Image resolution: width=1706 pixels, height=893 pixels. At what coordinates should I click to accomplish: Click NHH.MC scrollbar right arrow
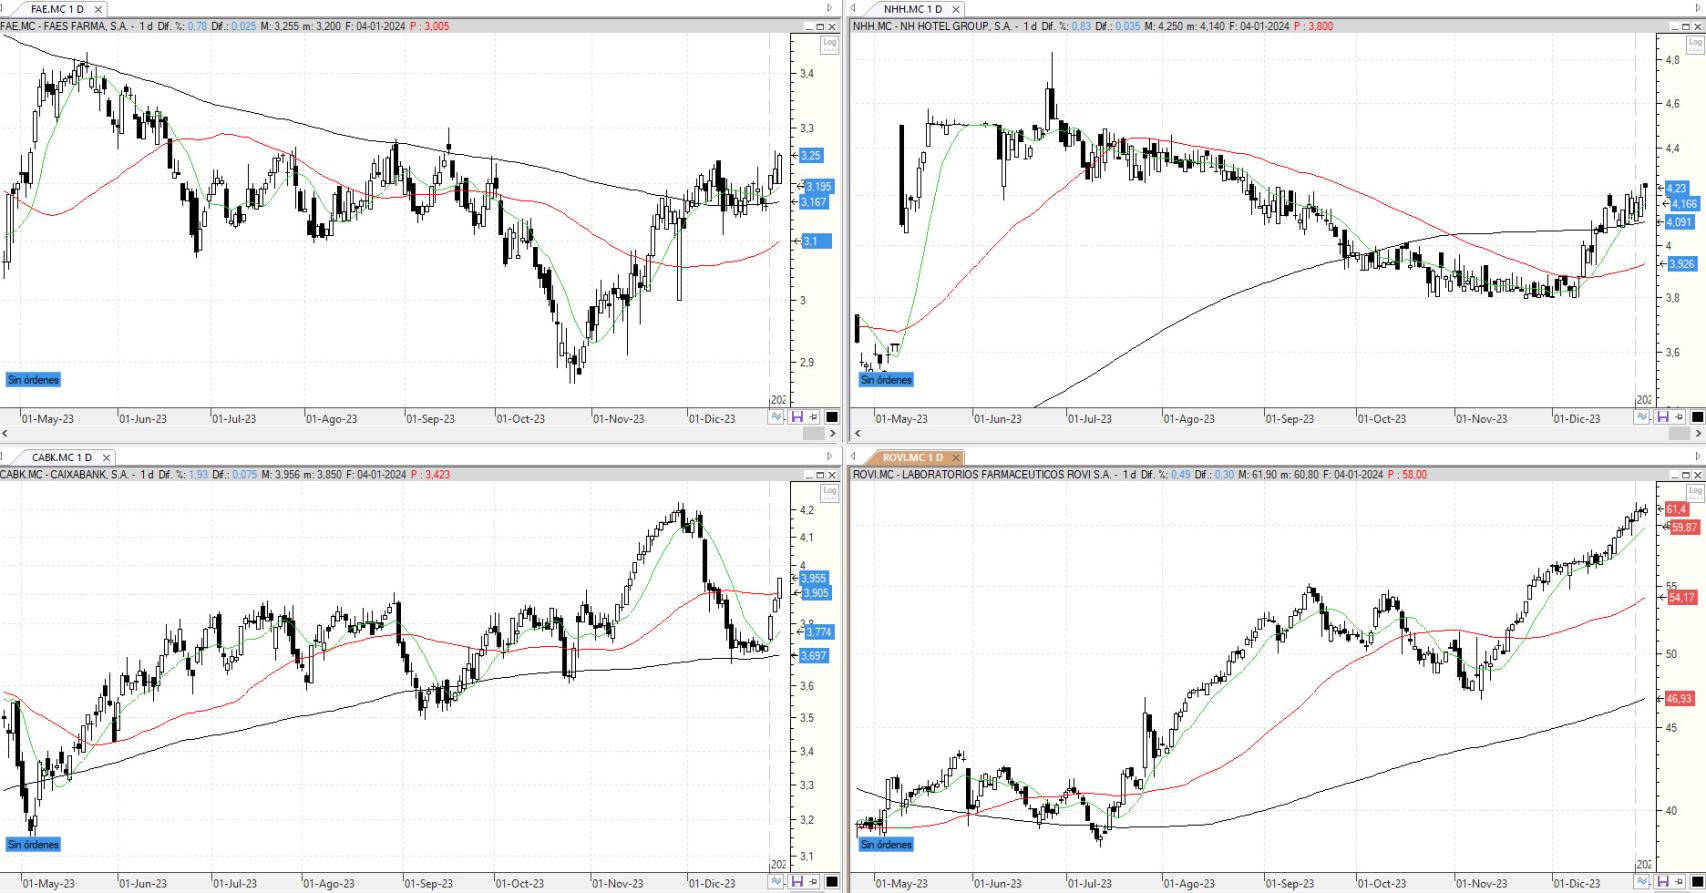tap(1698, 433)
